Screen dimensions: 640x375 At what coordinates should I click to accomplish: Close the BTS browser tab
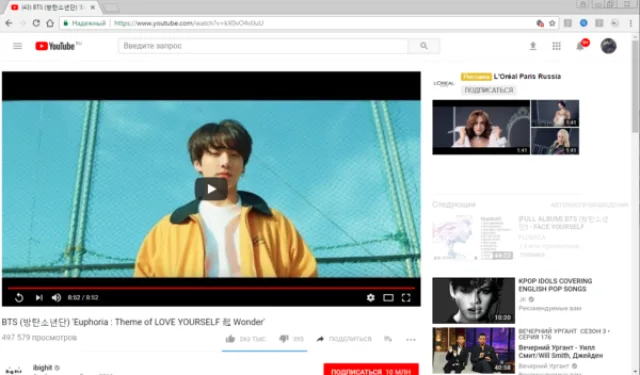93,7
